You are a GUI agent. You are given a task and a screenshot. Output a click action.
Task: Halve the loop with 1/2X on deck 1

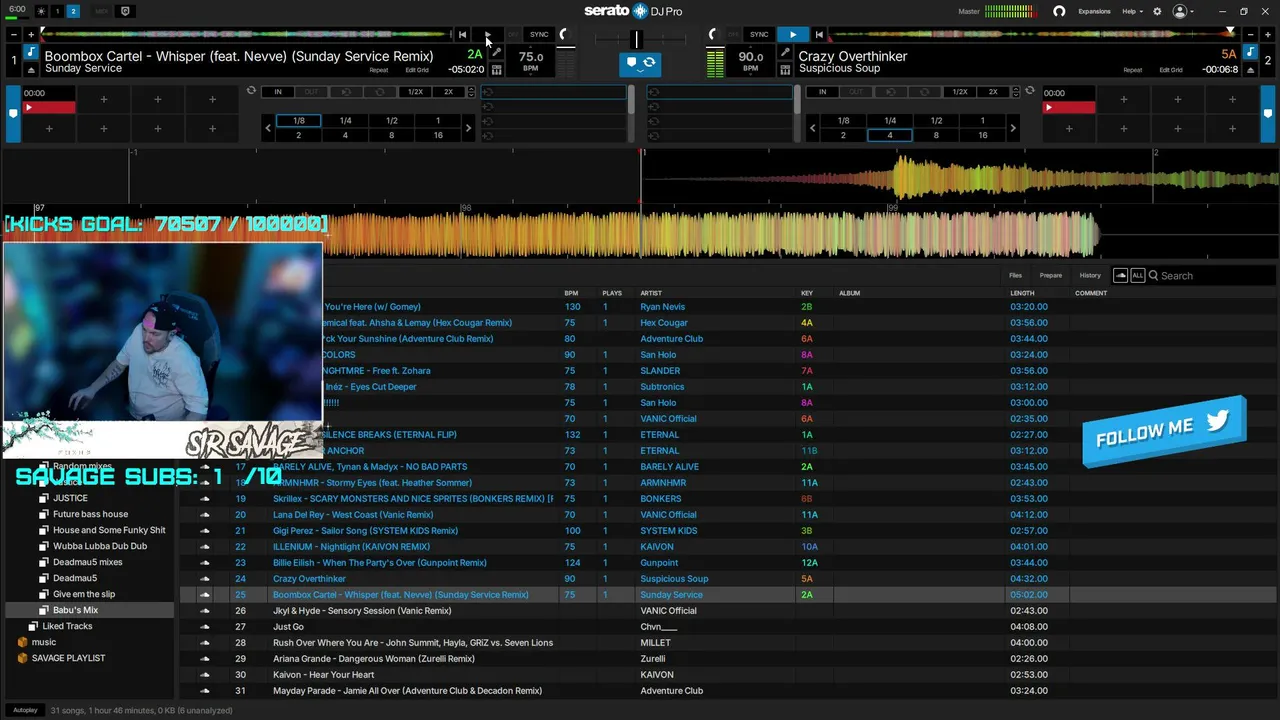414,92
